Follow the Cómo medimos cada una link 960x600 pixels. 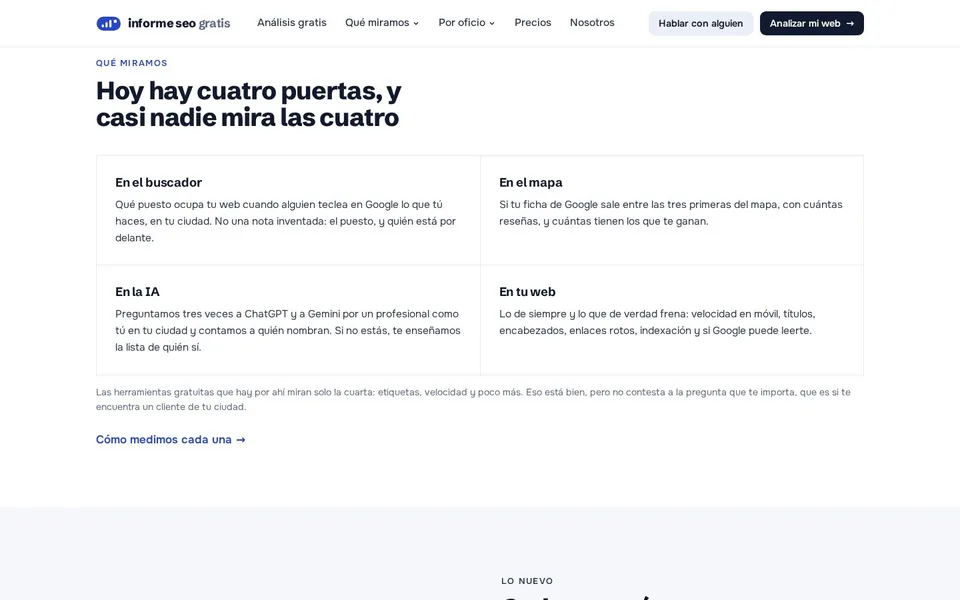[171, 440]
